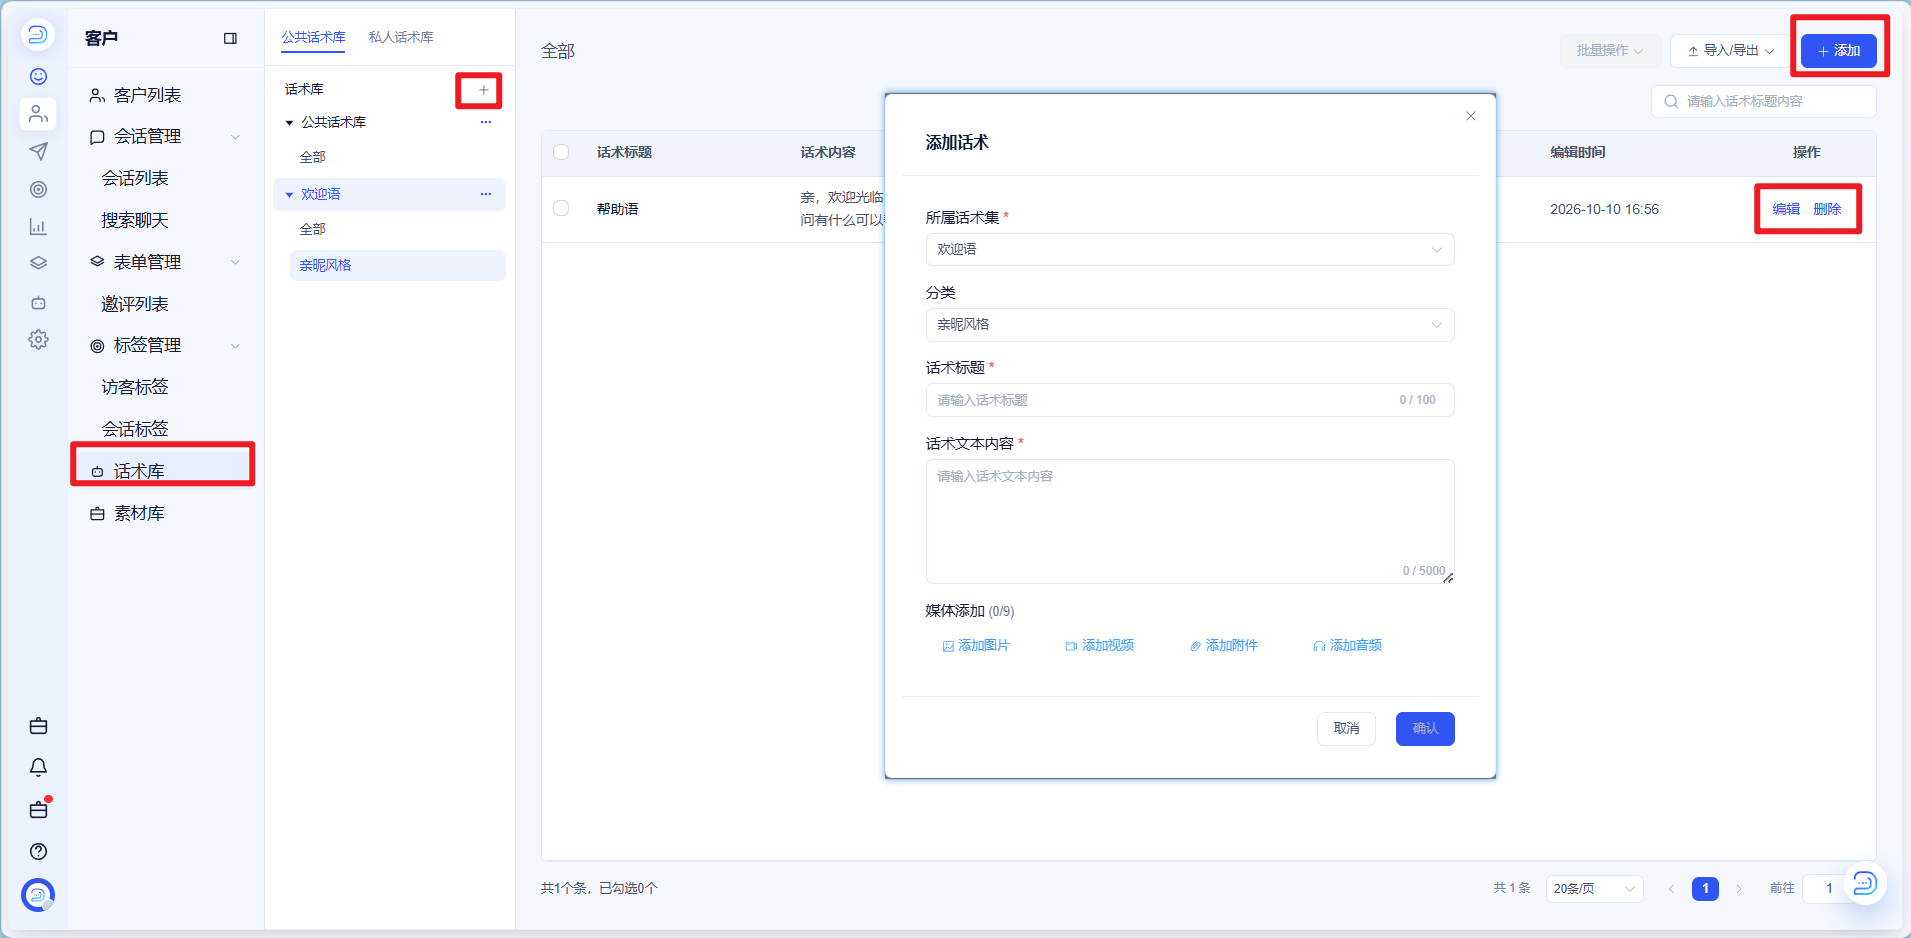Viewport: 1911px width, 938px height.
Task: Open the more options dots for 欢迎语
Action: 486,194
